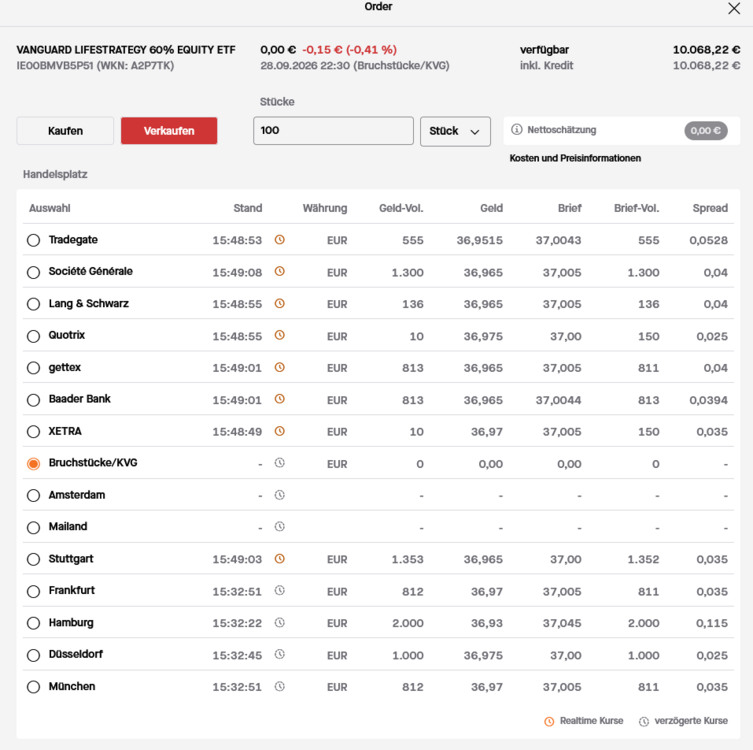Click the Stand column header
The image size is (753, 750).
point(248,208)
